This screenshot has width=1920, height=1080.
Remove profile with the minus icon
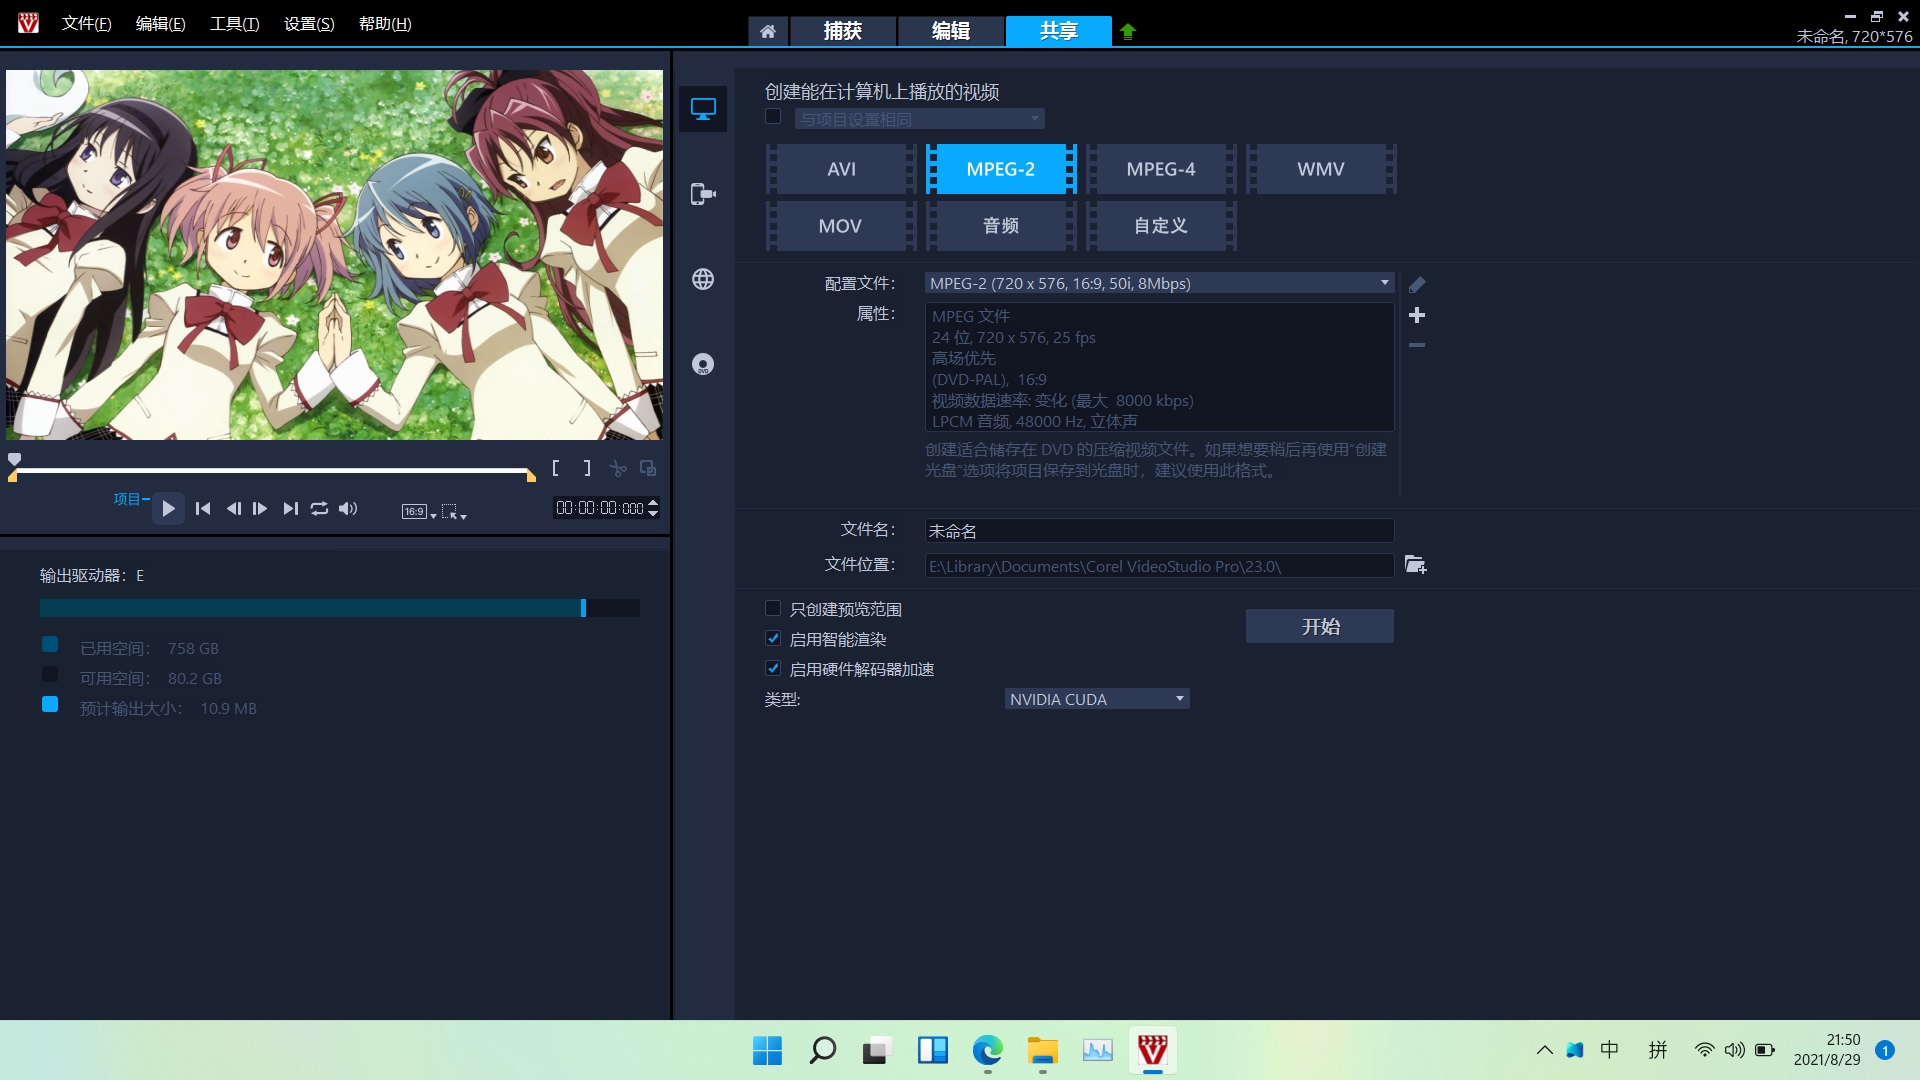click(x=1417, y=345)
